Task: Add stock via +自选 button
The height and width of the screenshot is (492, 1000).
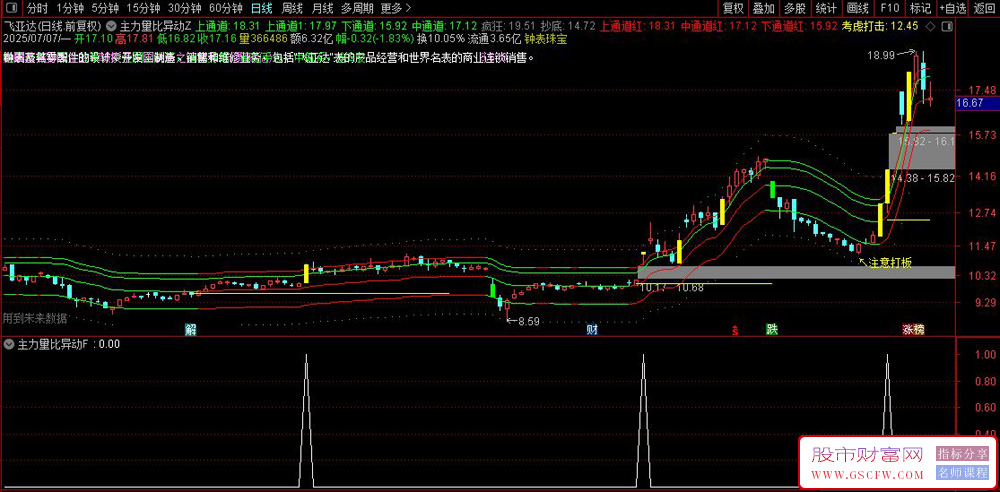Action: pos(953,8)
